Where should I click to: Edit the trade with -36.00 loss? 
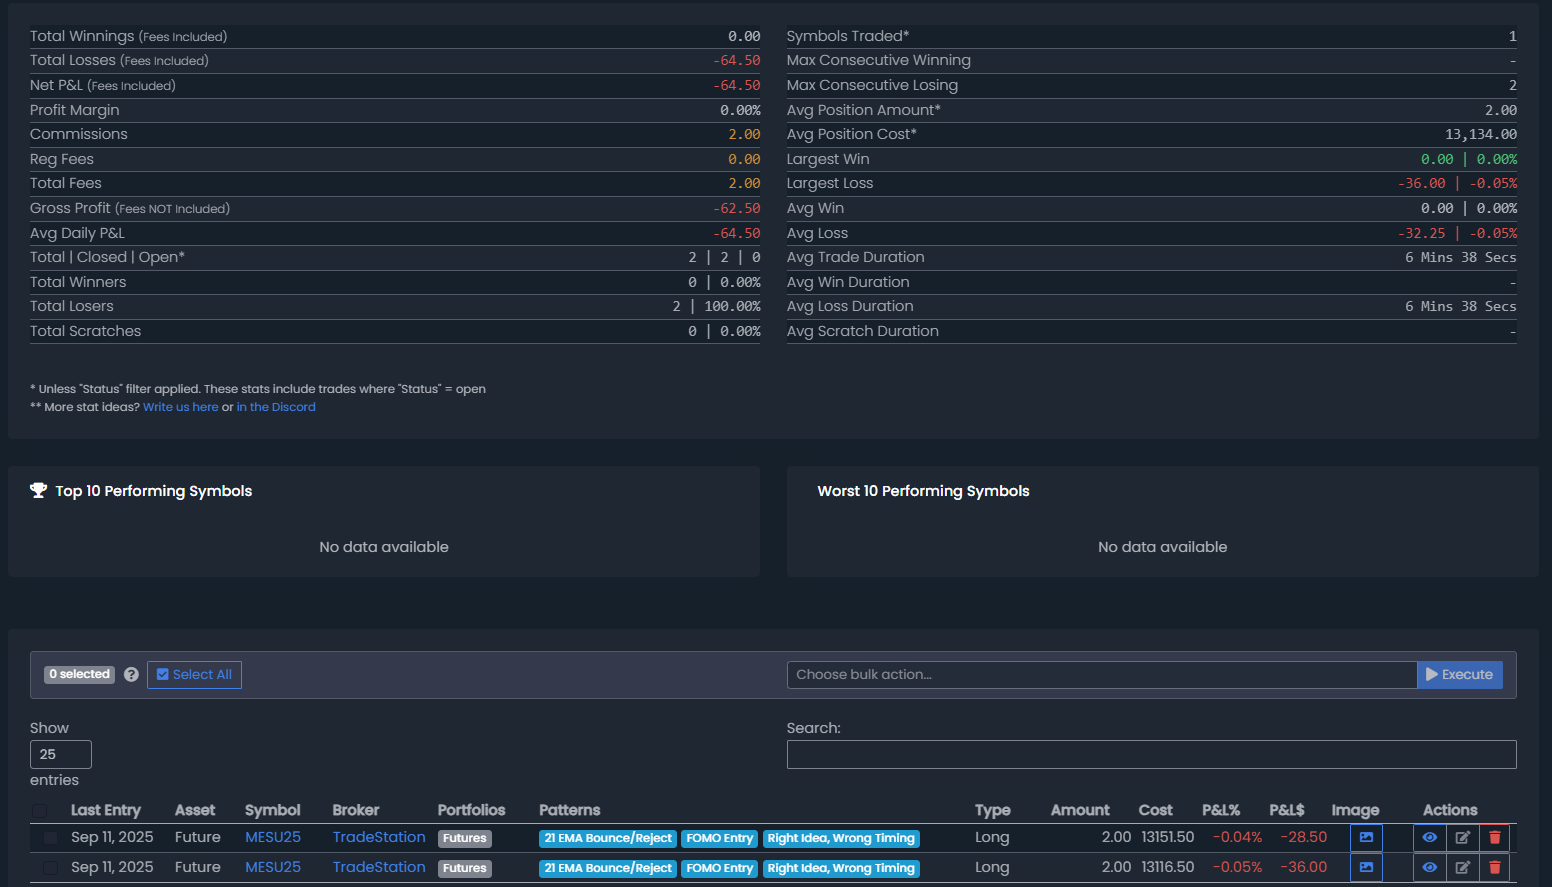click(1462, 868)
